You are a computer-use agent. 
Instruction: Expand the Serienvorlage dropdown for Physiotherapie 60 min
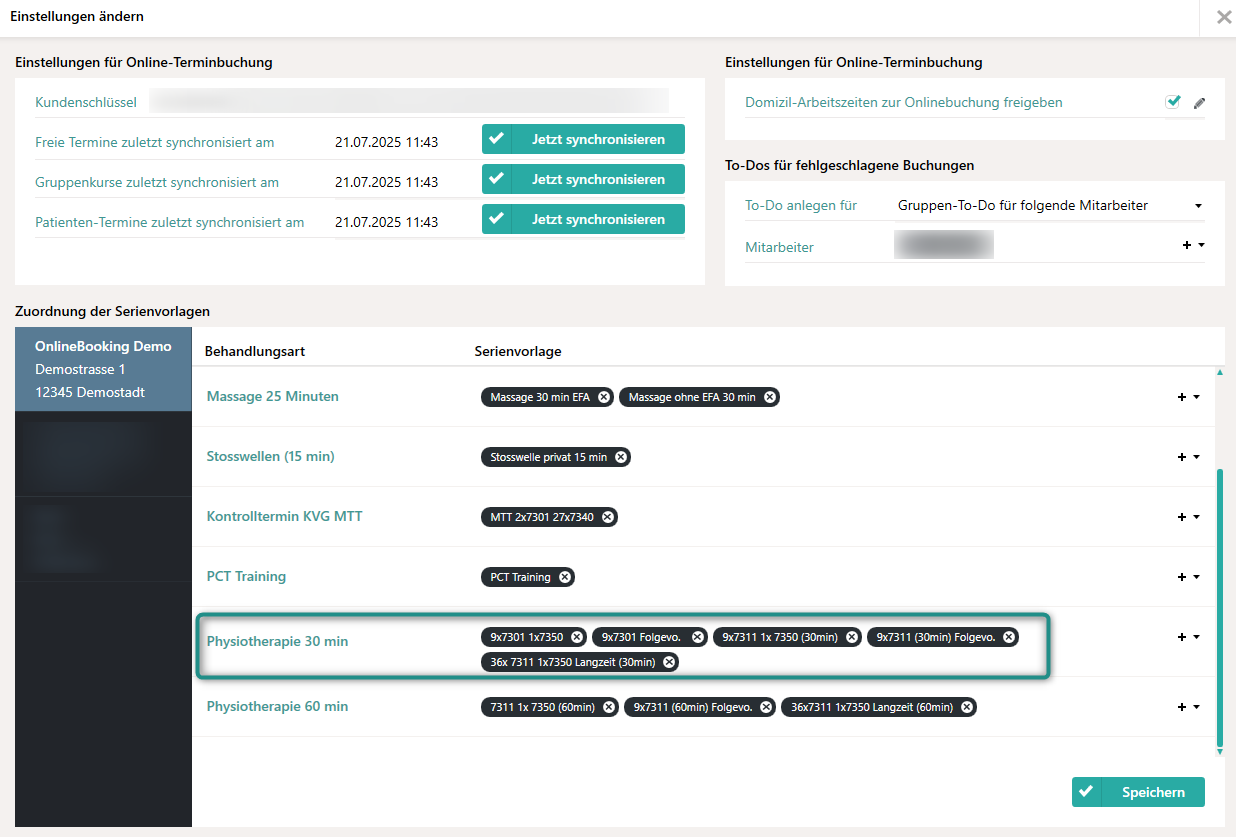pyautogui.click(x=1195, y=707)
